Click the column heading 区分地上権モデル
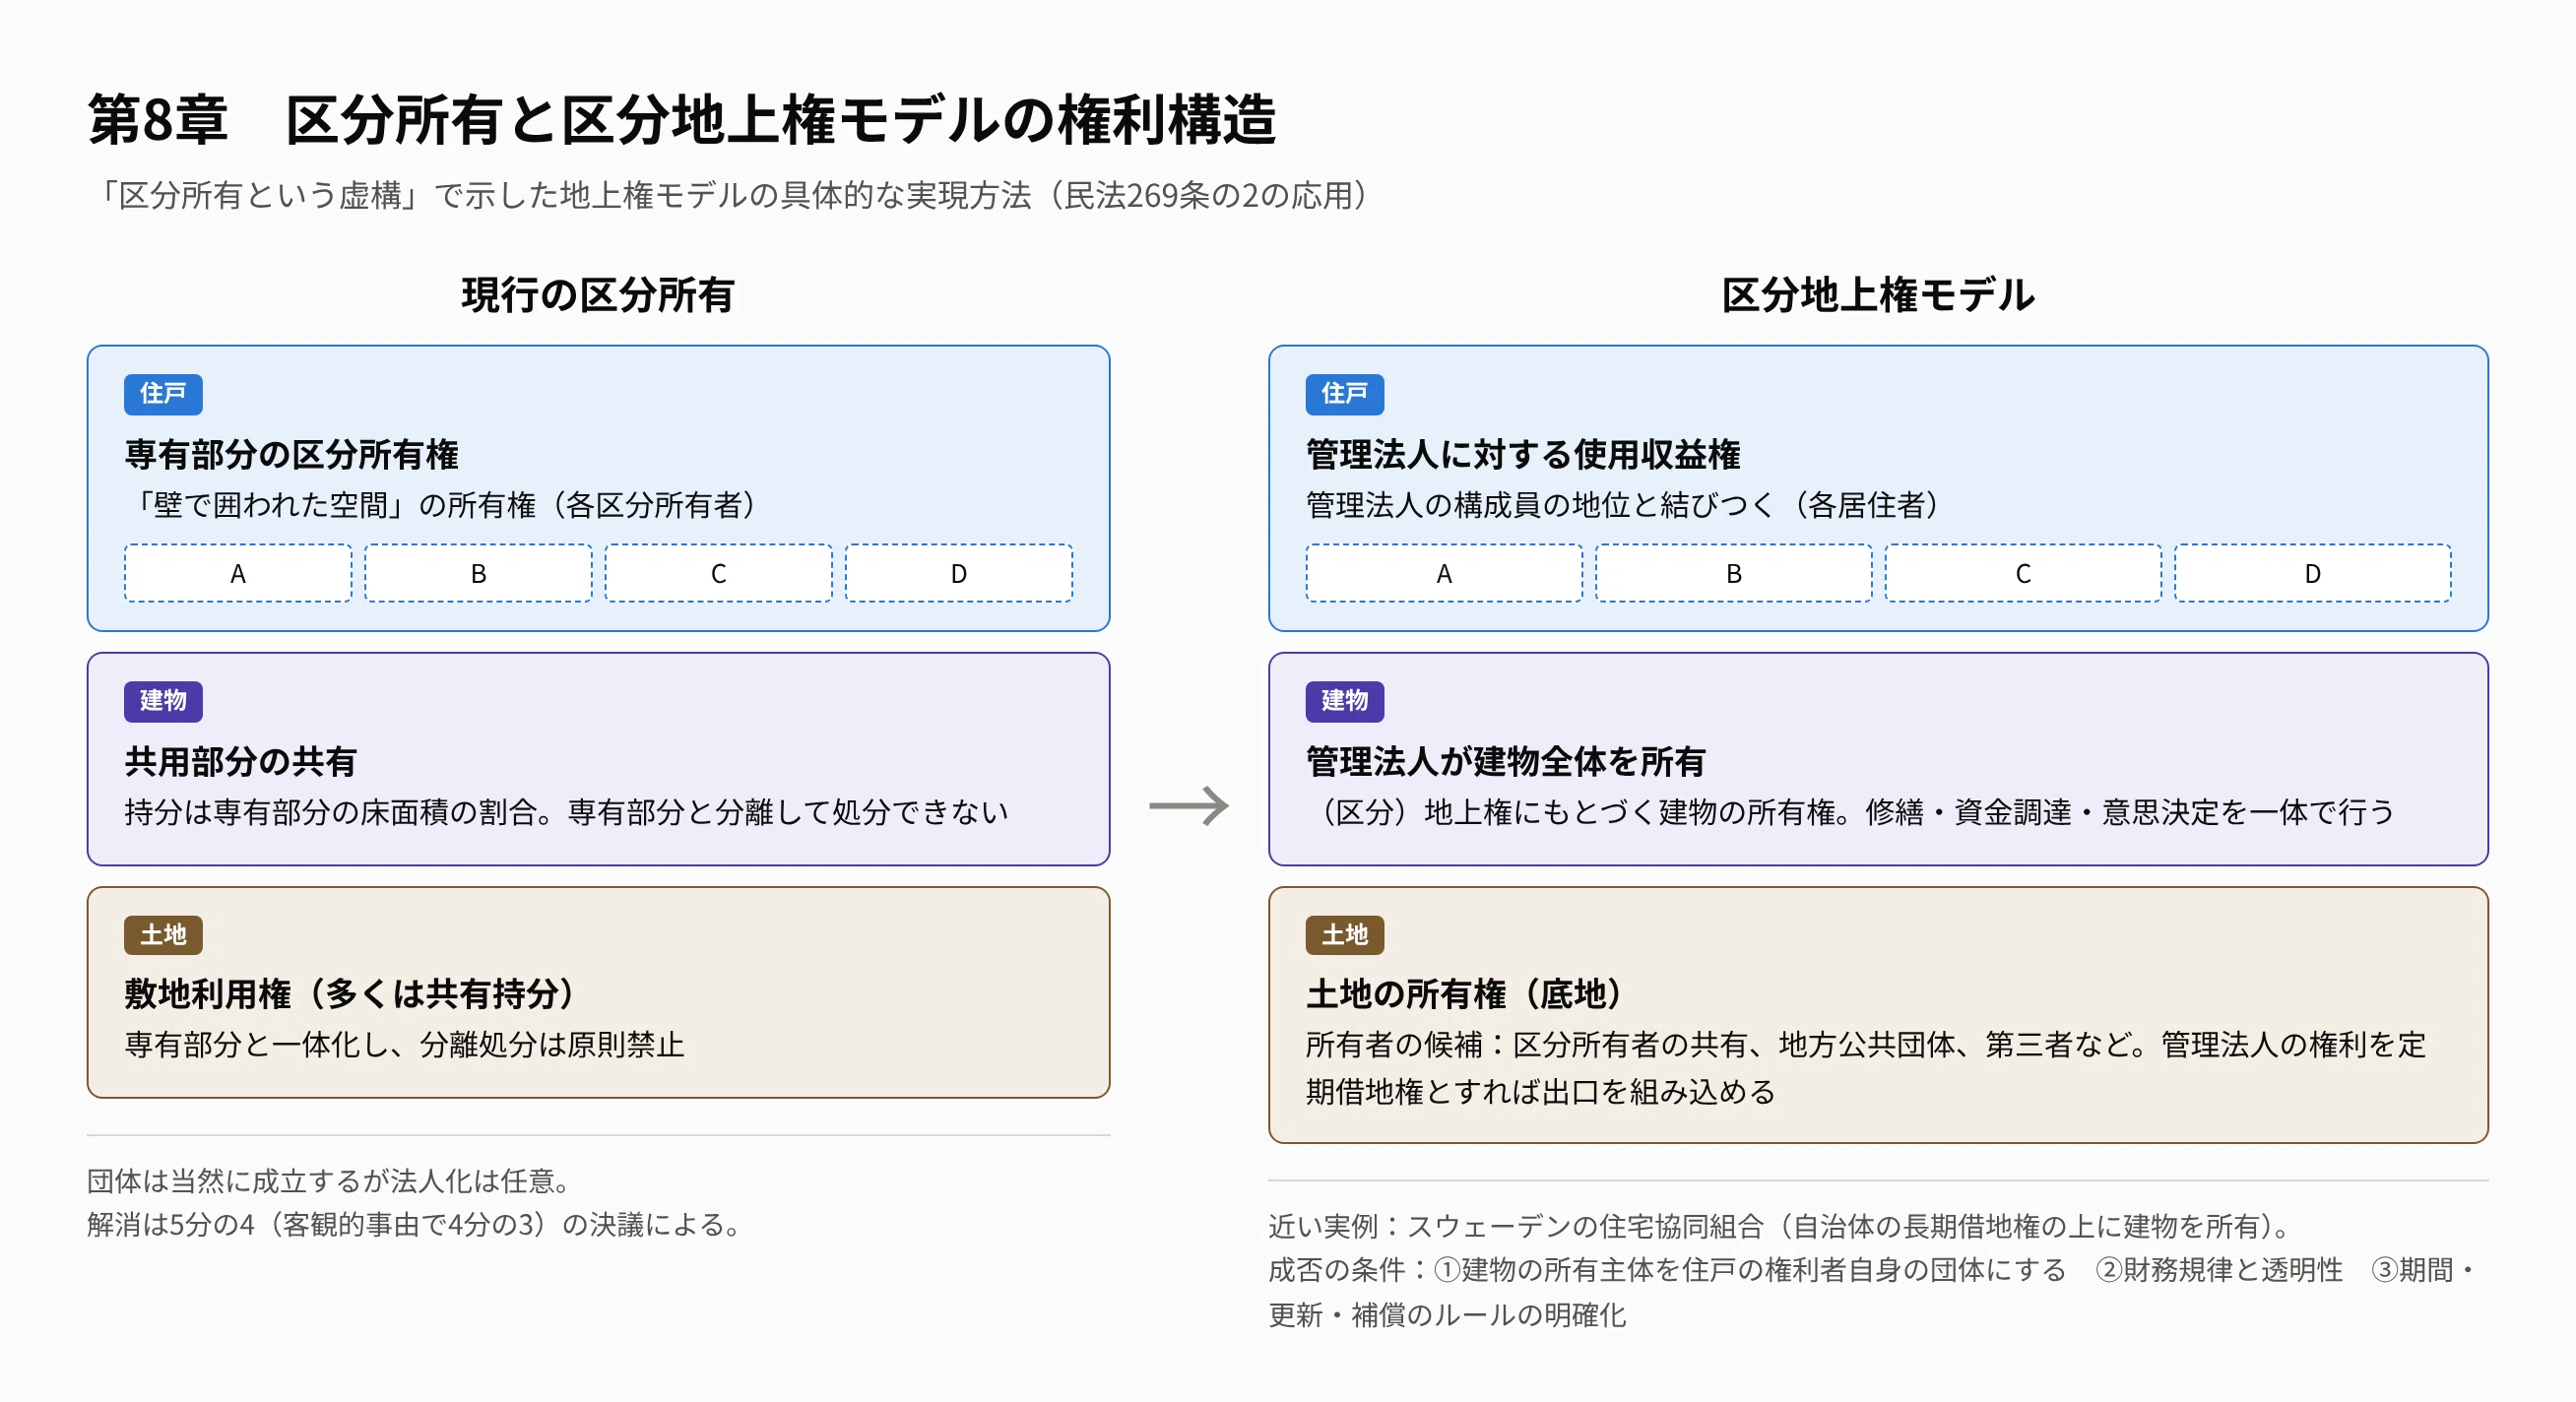The height and width of the screenshot is (1402, 2576). 1877,295
